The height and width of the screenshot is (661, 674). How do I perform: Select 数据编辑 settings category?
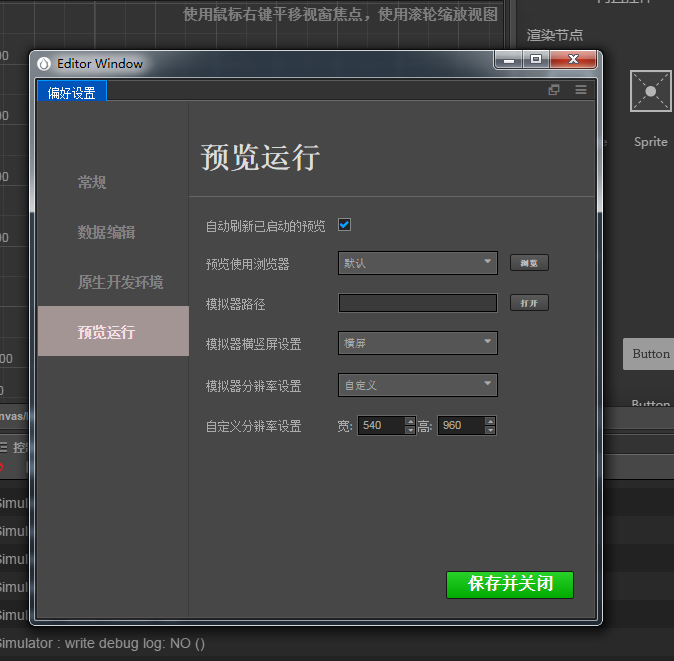(107, 232)
